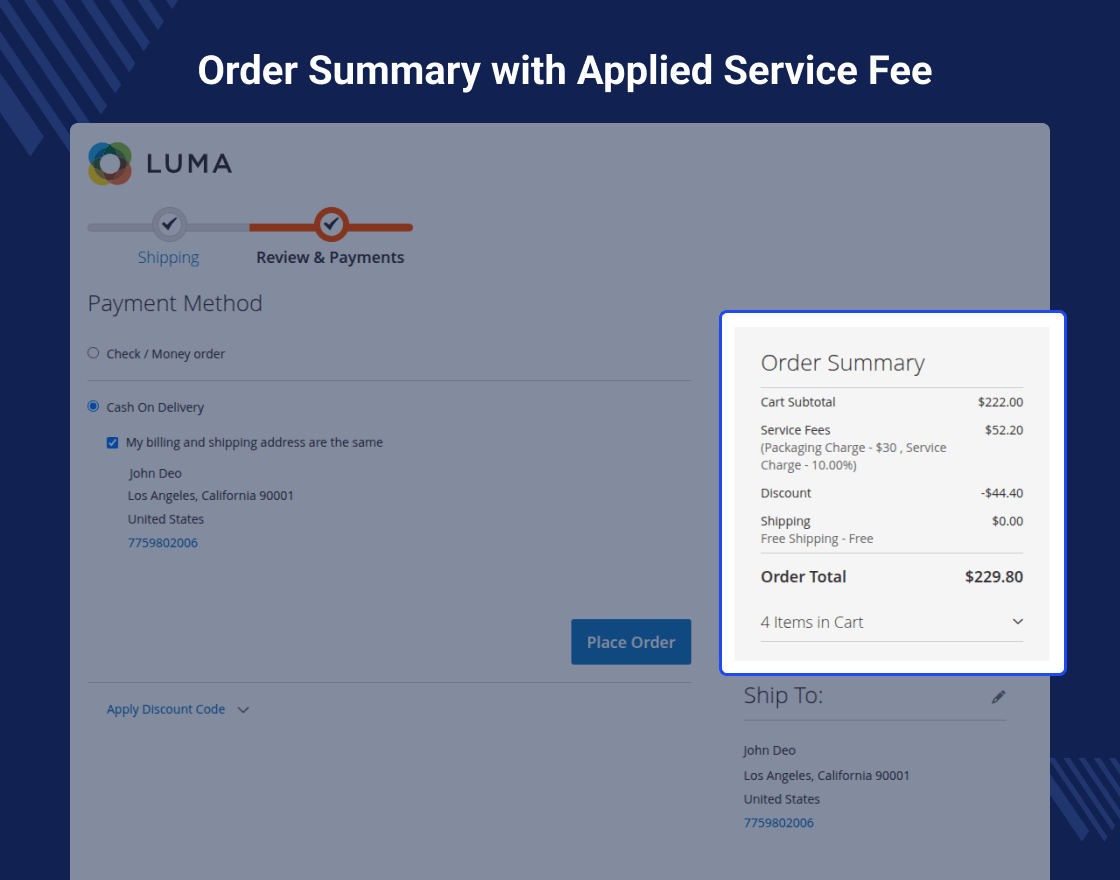1120x880 pixels.
Task: Go back to the Shipping step label
Action: [168, 257]
